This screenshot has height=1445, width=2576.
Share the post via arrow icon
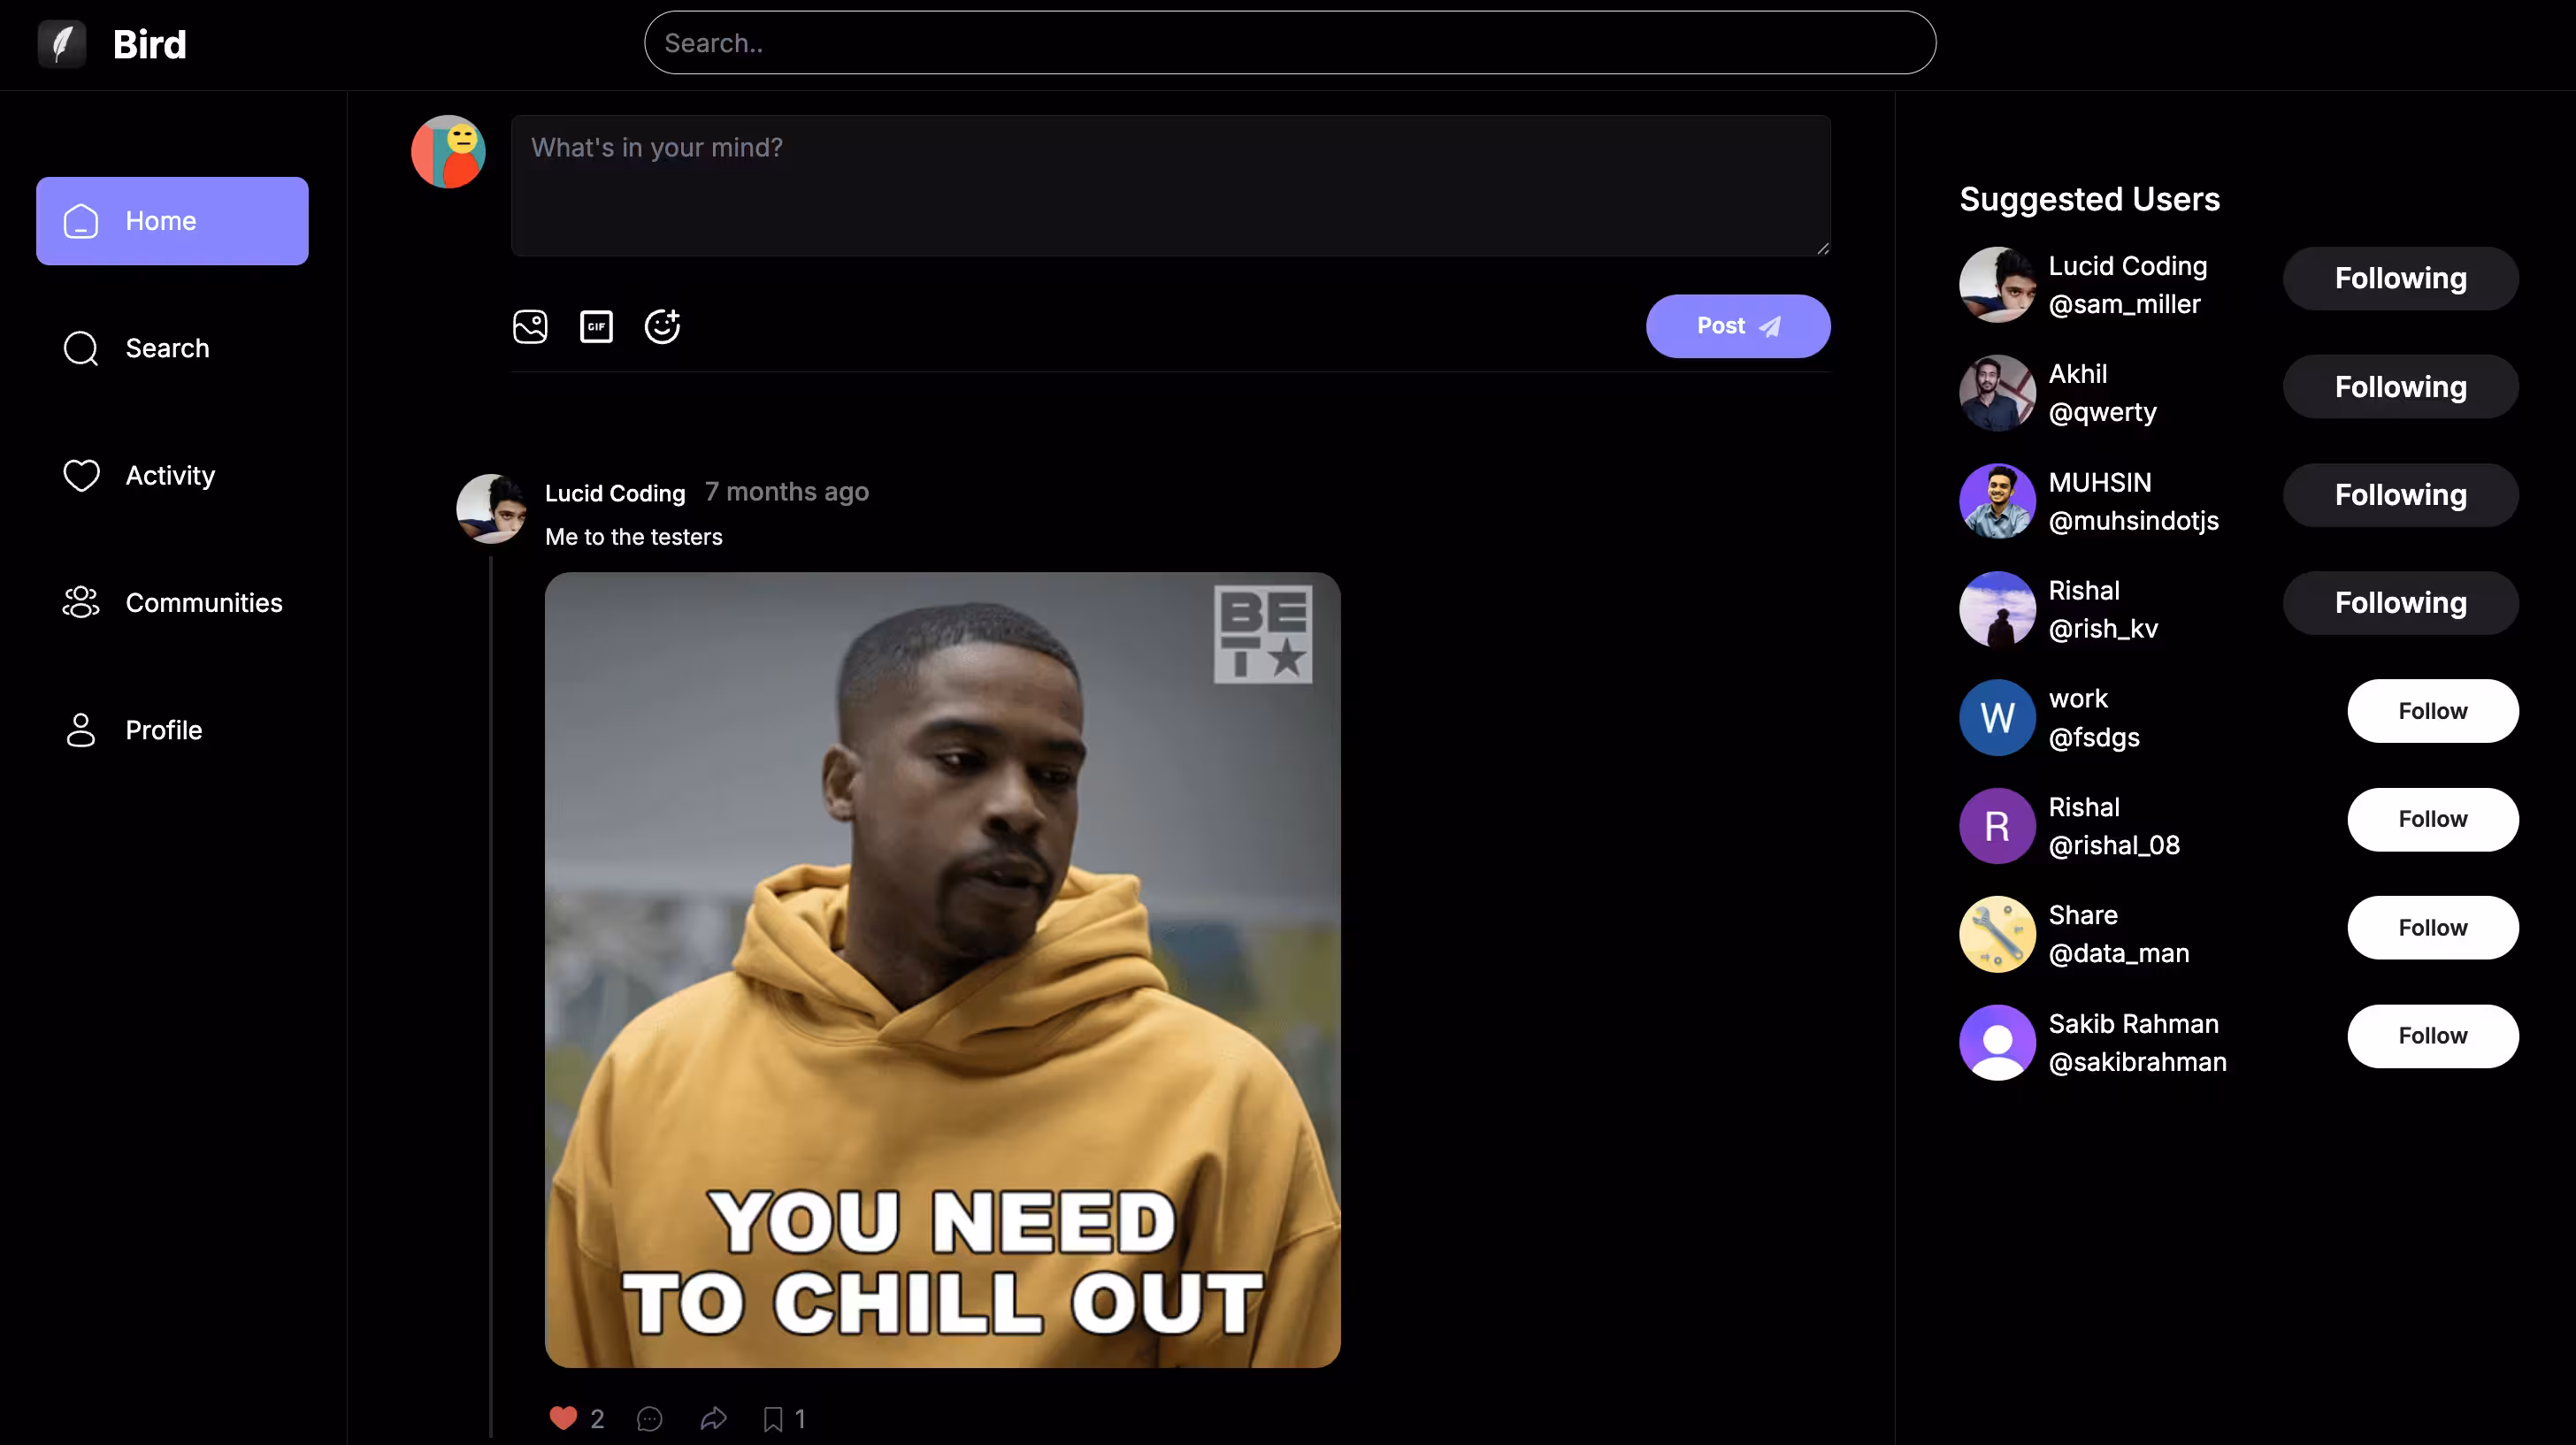pyautogui.click(x=713, y=1418)
